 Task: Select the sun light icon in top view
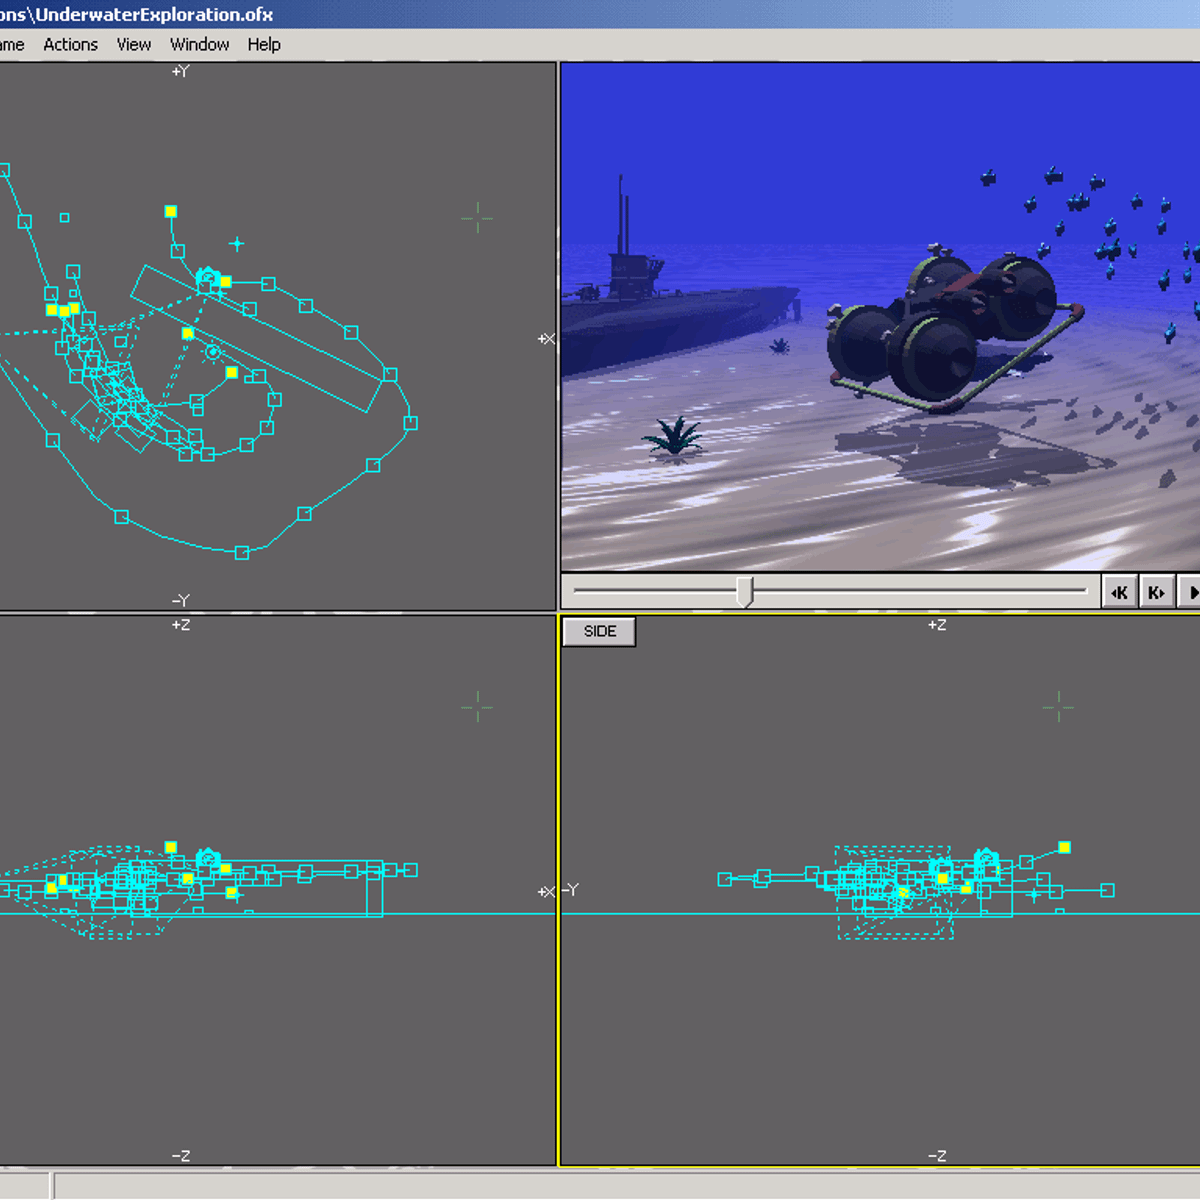(213, 352)
